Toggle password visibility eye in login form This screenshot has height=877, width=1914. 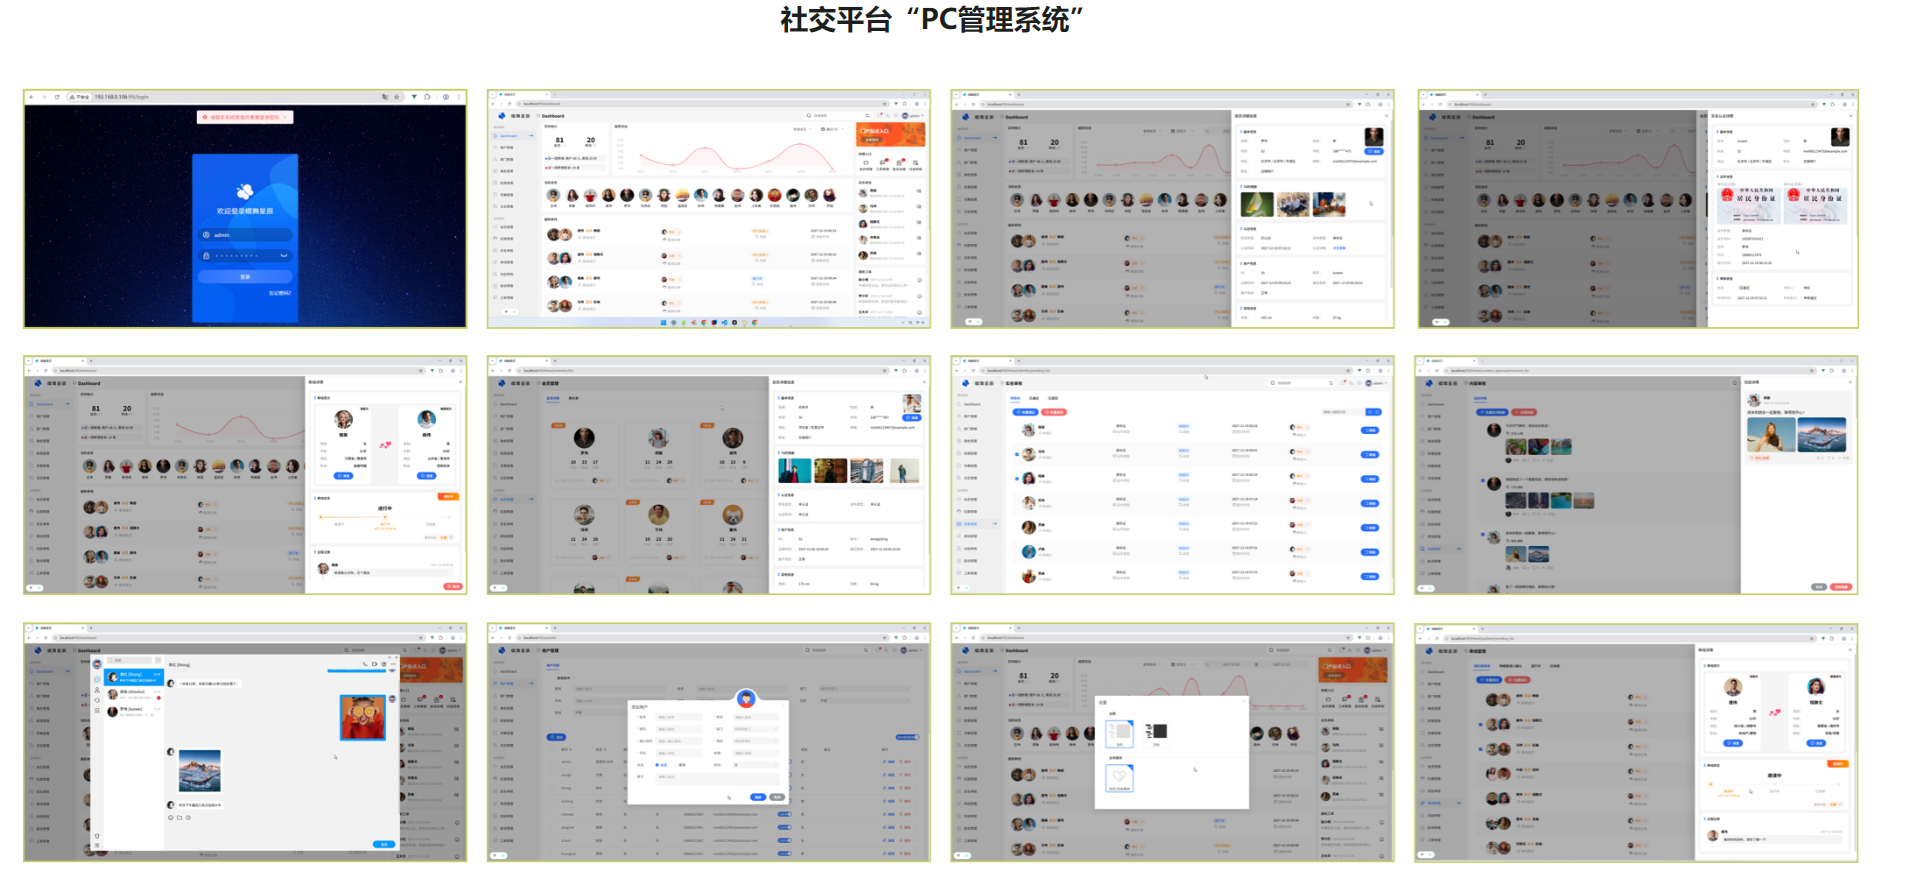(x=284, y=256)
